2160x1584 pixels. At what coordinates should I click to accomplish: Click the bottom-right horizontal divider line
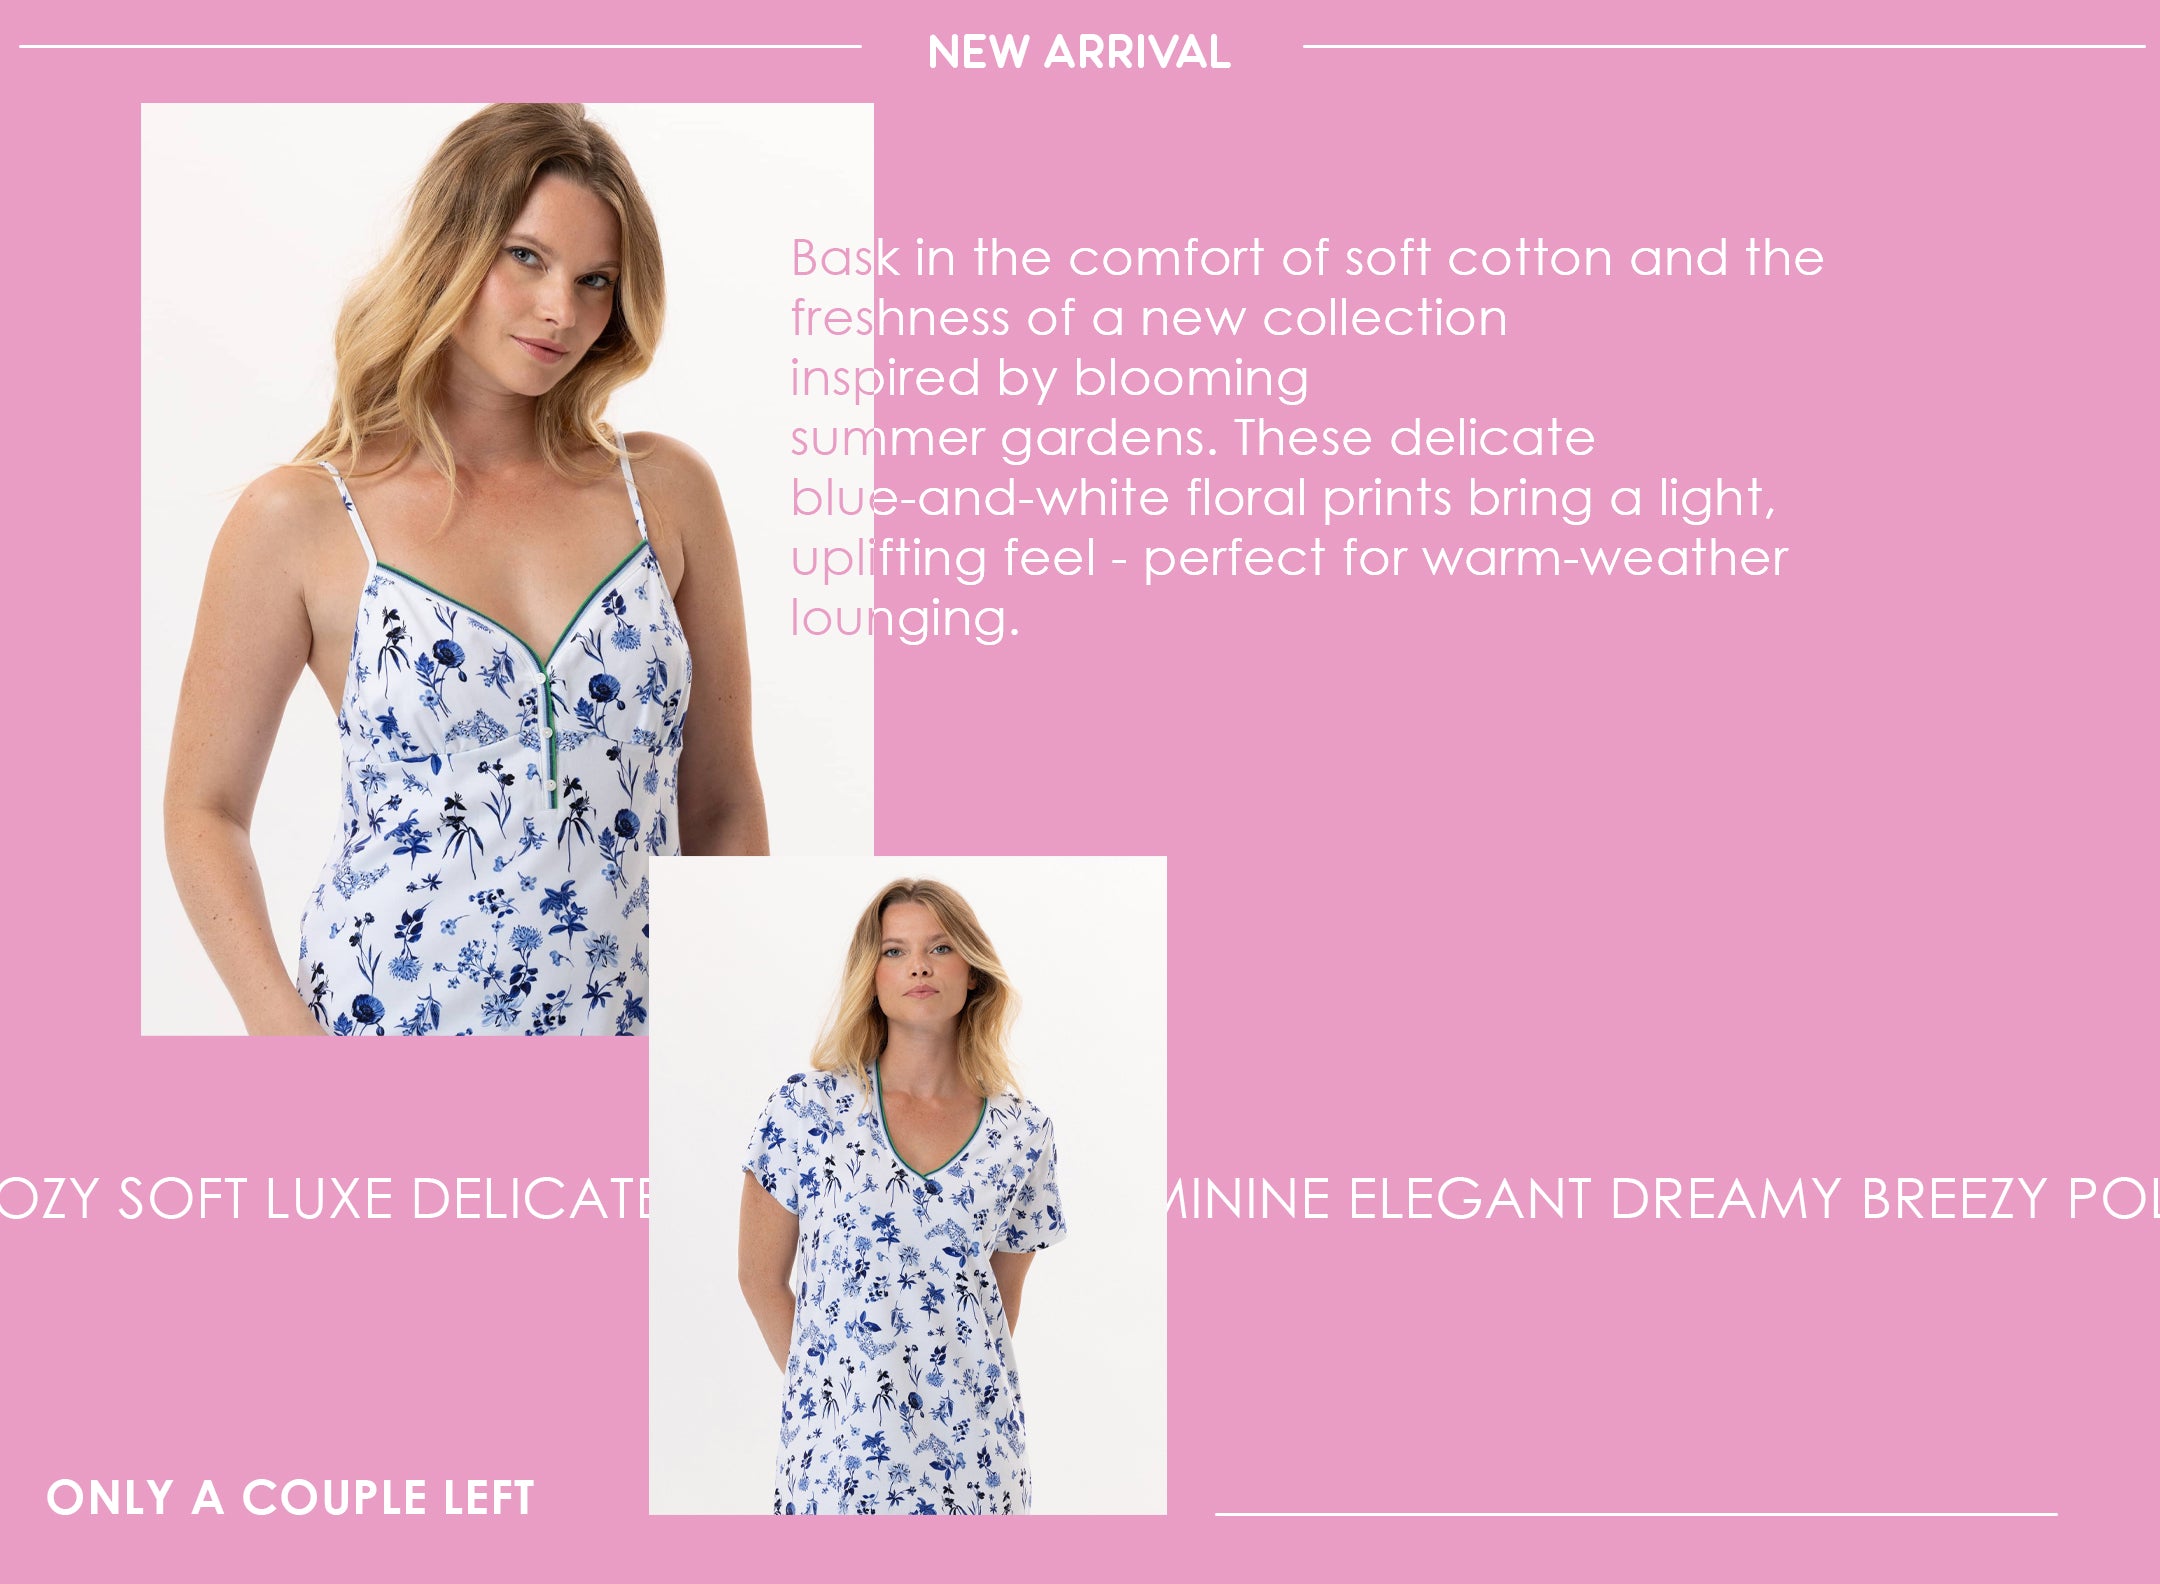tap(1636, 1514)
